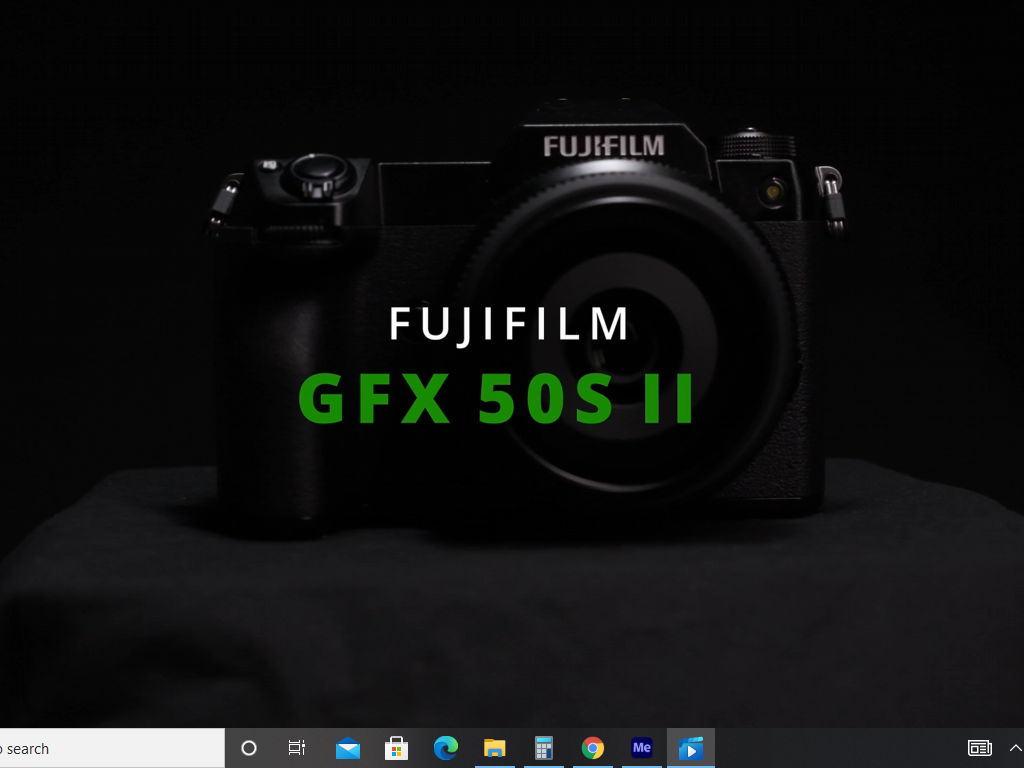Launch the Mail app from taskbar
This screenshot has width=1024, height=768.
point(347,748)
